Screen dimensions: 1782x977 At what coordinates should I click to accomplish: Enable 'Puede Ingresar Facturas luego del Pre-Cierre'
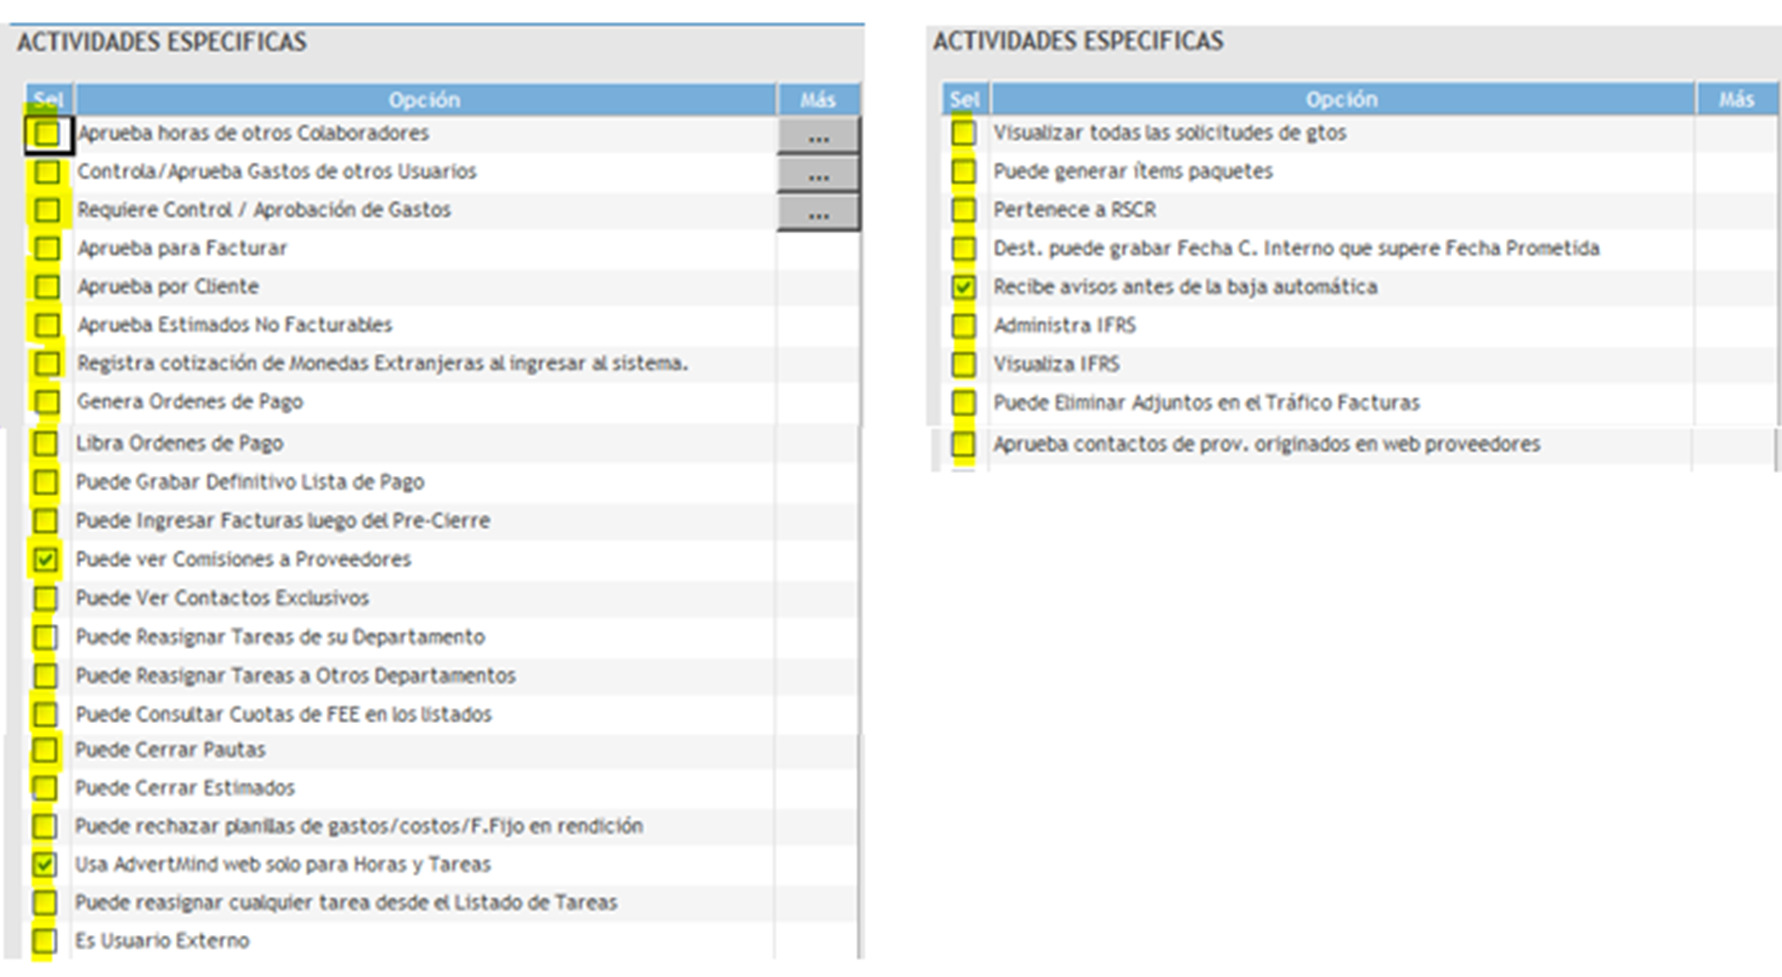click(x=45, y=521)
